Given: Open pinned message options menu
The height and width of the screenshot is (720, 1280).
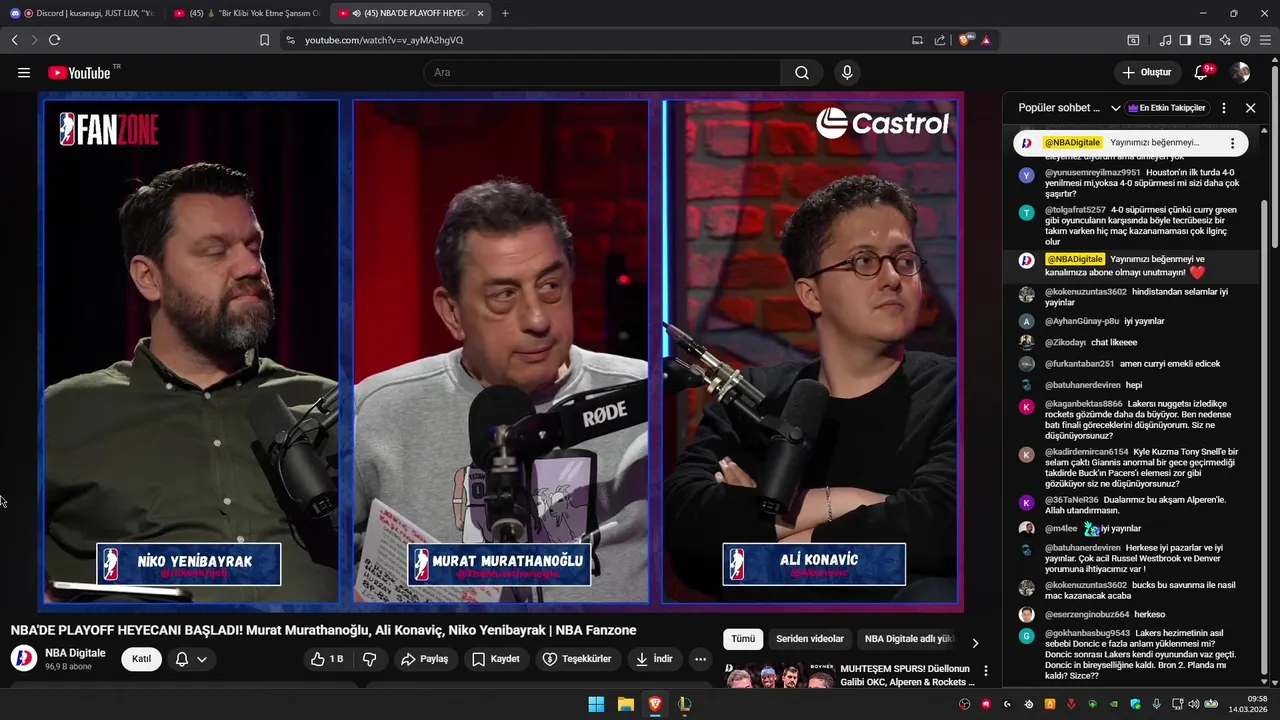Looking at the screenshot, I should click(1232, 143).
